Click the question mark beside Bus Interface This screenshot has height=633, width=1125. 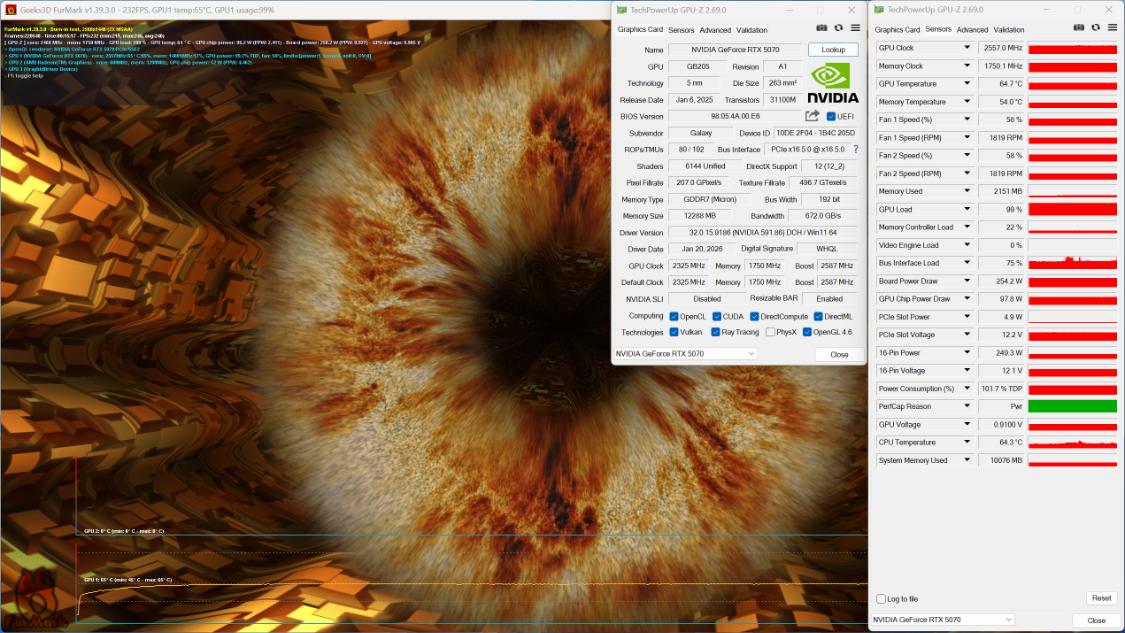coord(857,150)
